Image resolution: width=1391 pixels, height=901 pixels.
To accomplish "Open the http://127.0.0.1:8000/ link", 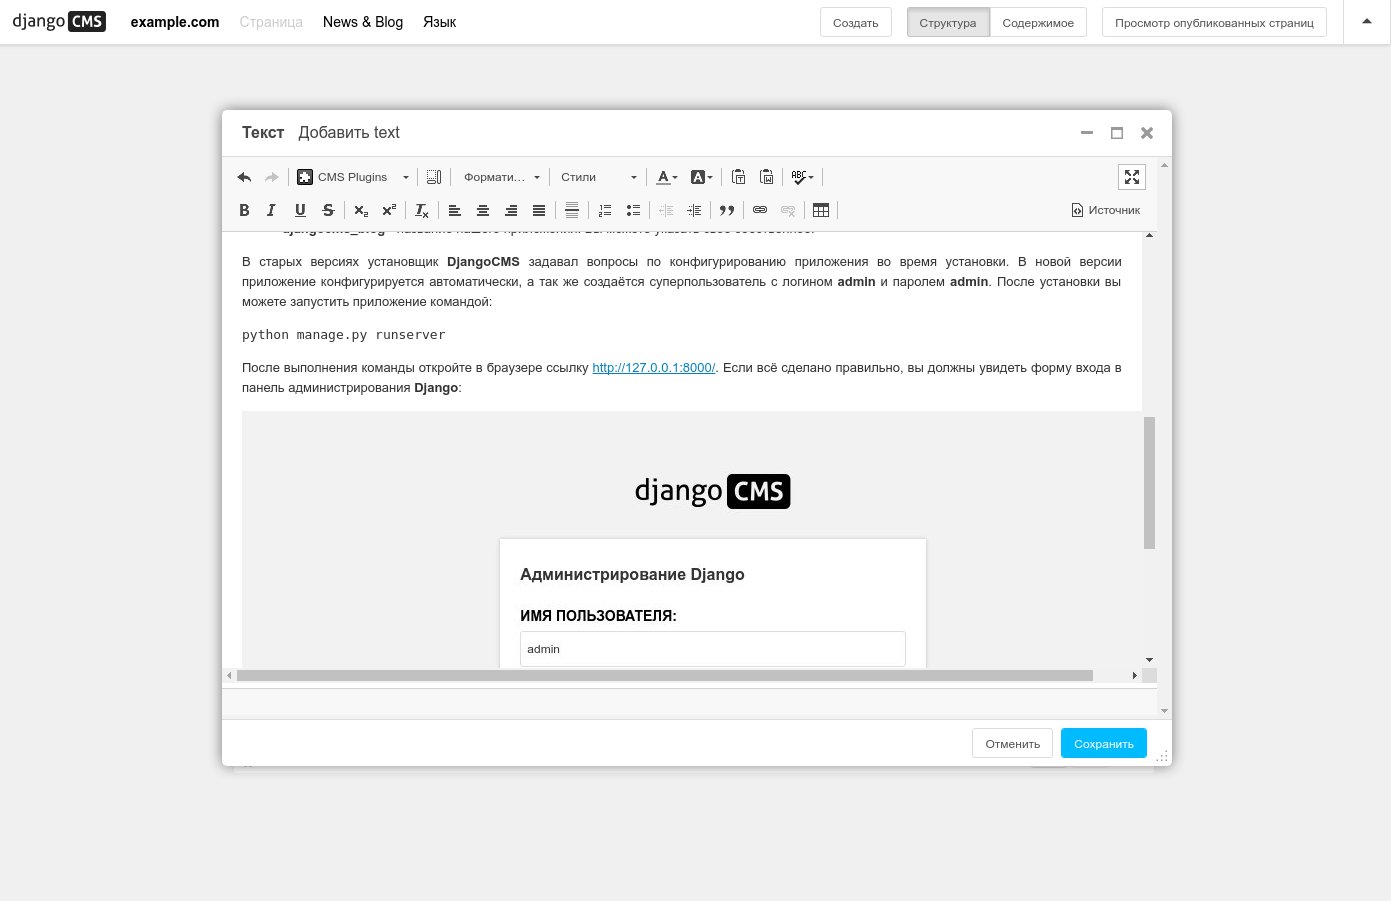I will 654,368.
